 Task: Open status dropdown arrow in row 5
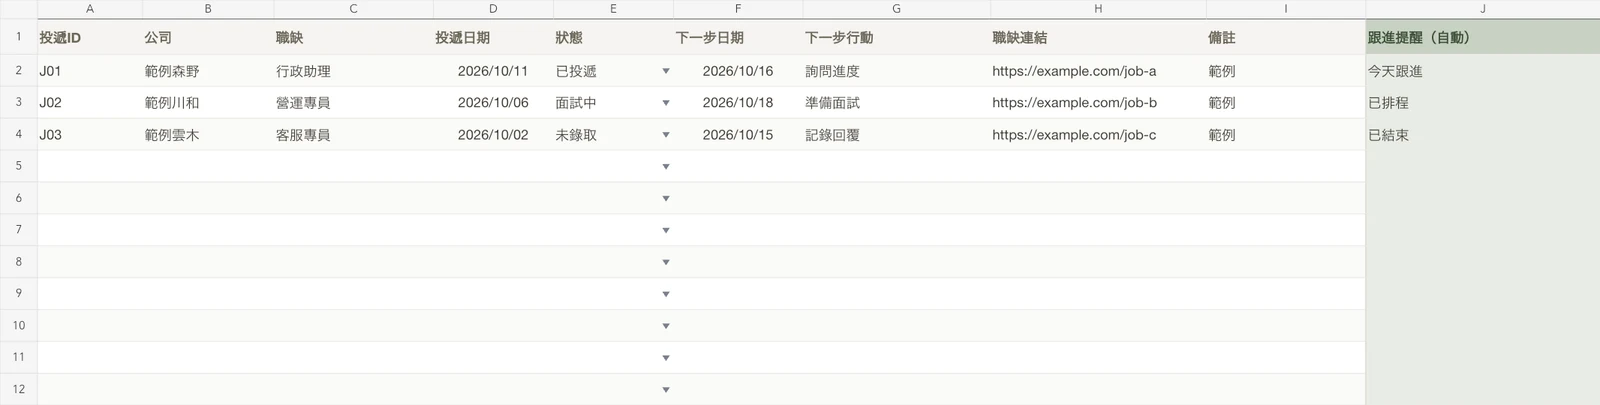click(666, 167)
